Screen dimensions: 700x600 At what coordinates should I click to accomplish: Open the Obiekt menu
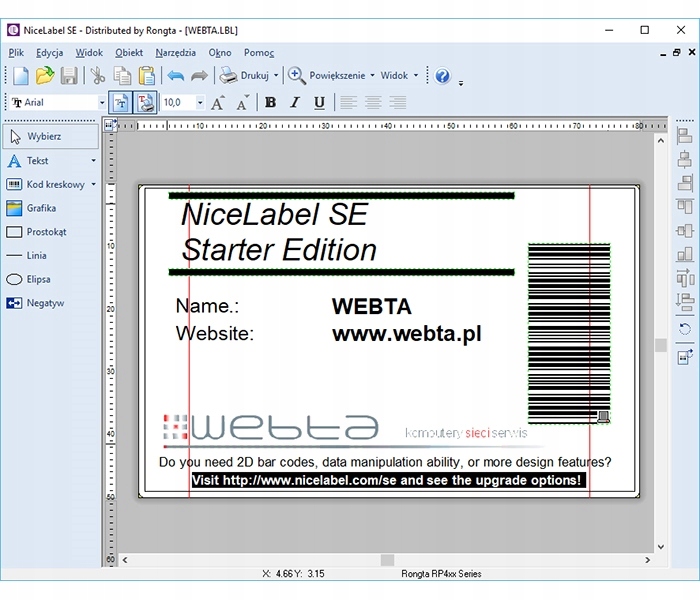click(x=129, y=53)
